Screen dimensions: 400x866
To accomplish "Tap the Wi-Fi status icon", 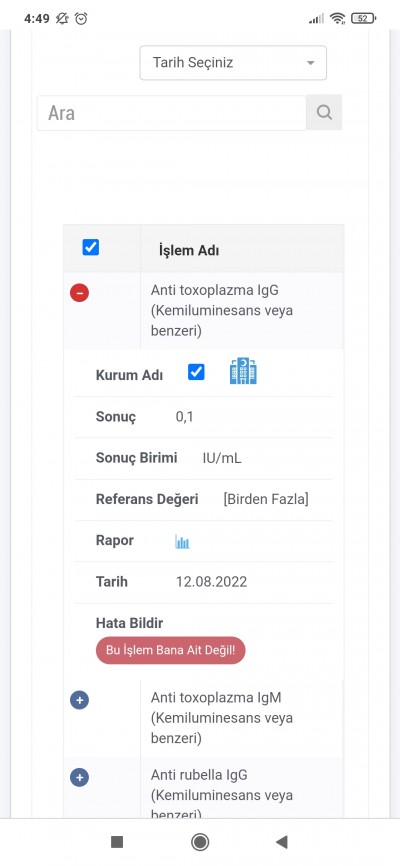I will pyautogui.click(x=337, y=18).
